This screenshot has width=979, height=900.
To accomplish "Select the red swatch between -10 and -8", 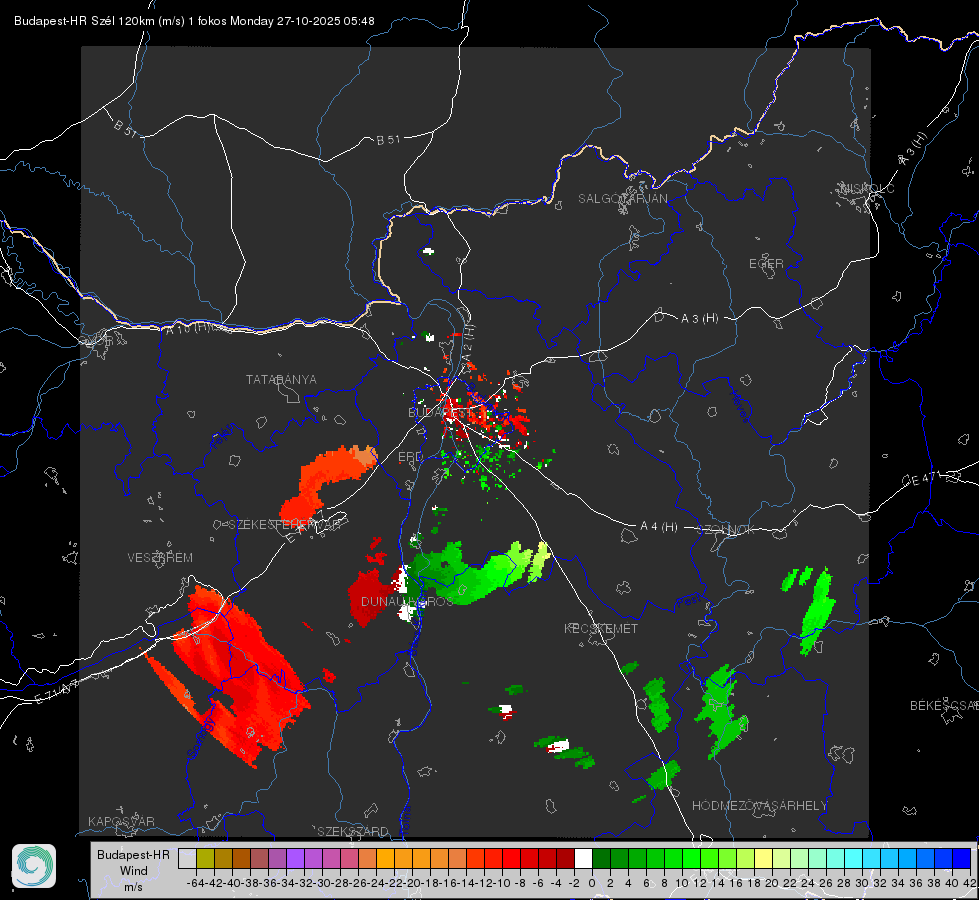I will (x=511, y=858).
